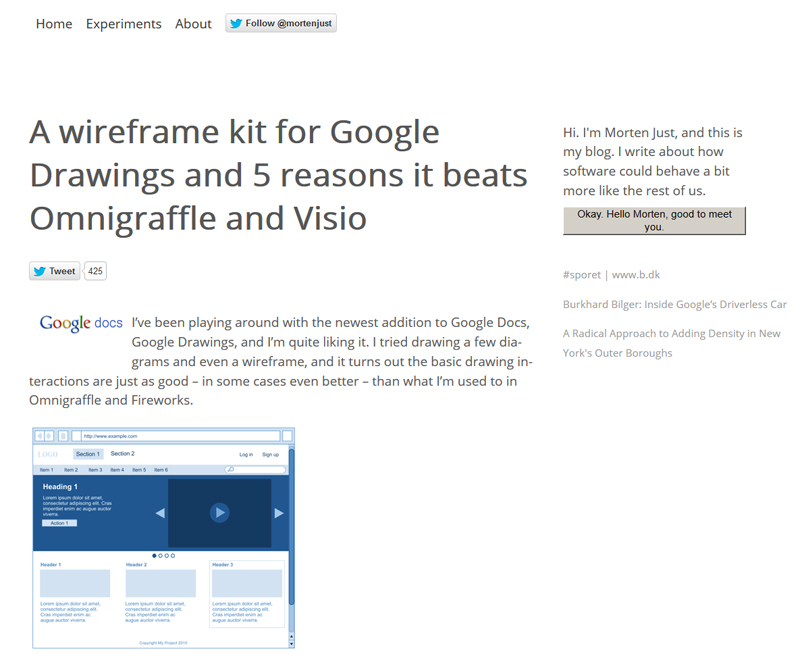Open the Home menu item
Image resolution: width=800 pixels, height=660 pixels.
pos(54,24)
